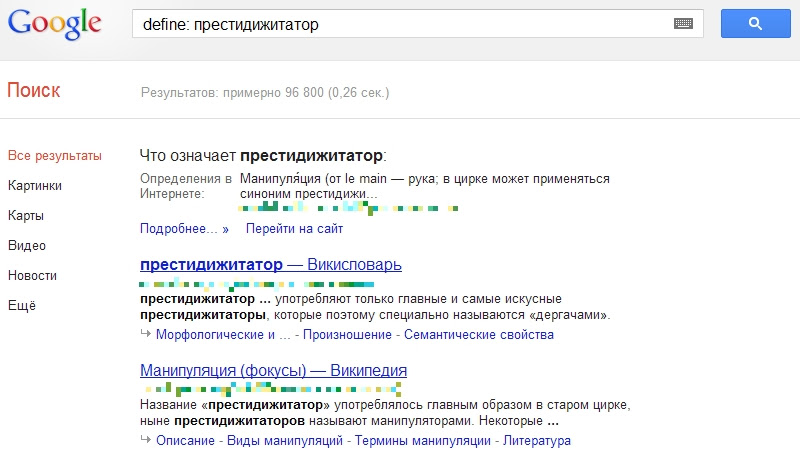Follow the 'Перейти на сайт' link
The width and height of the screenshot is (800, 453).
(294, 229)
